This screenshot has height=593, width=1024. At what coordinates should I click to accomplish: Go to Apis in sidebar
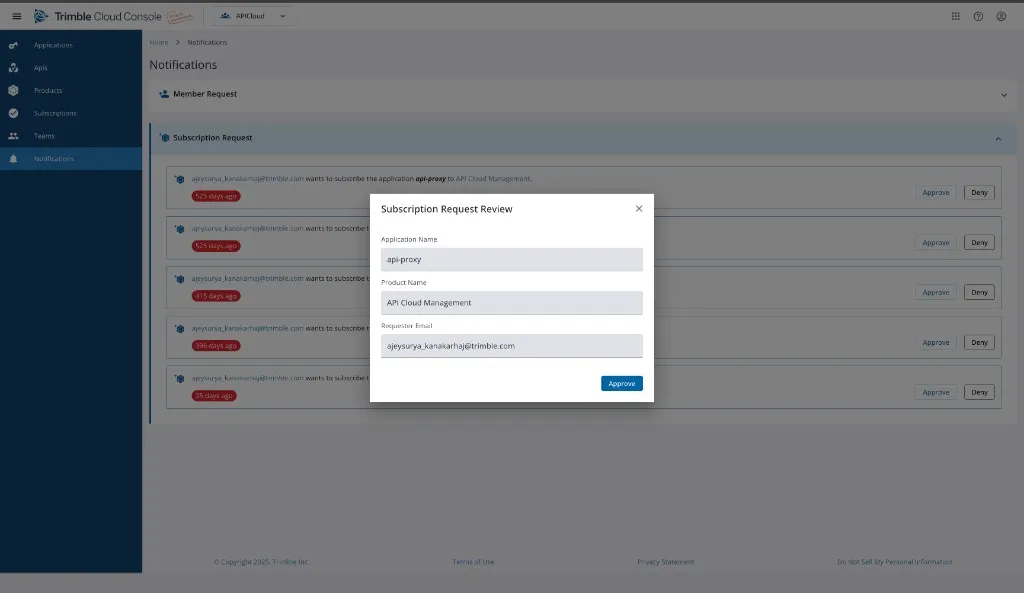click(x=40, y=68)
